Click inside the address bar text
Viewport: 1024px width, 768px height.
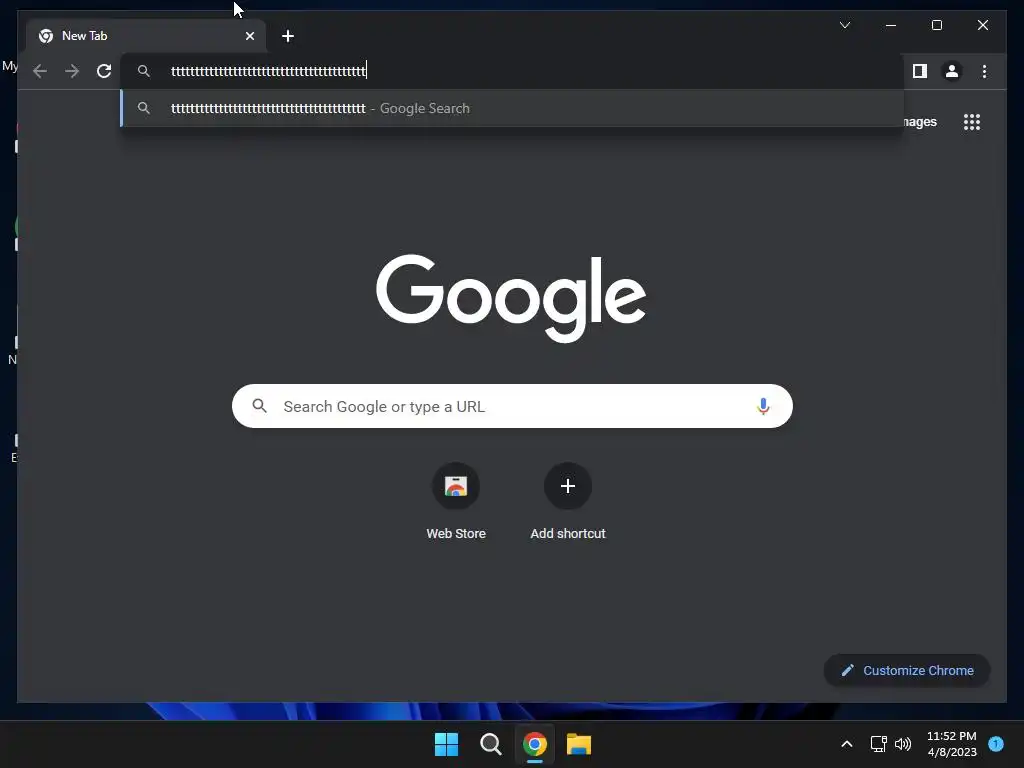(268, 71)
